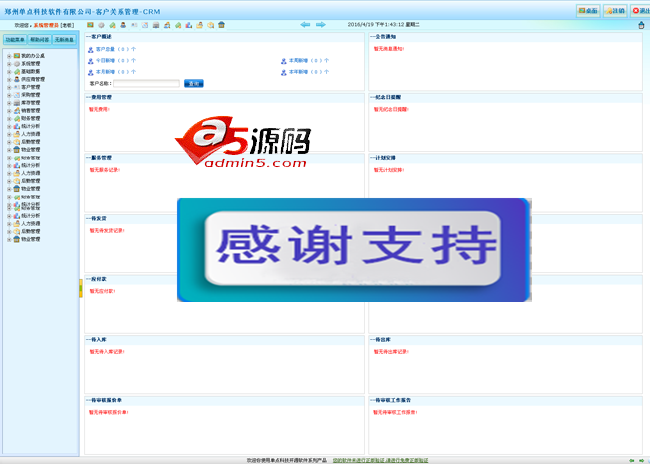Expand the 供应商管理 tree node
This screenshot has height=464, width=650.
[x=9, y=79]
